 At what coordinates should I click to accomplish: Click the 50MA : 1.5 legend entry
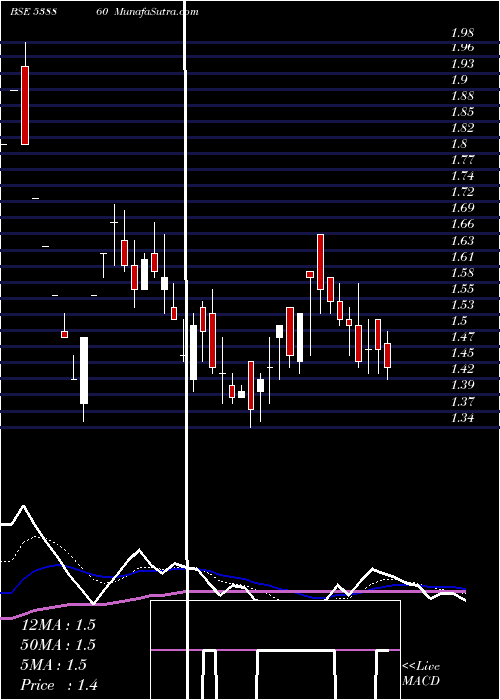coord(58,645)
